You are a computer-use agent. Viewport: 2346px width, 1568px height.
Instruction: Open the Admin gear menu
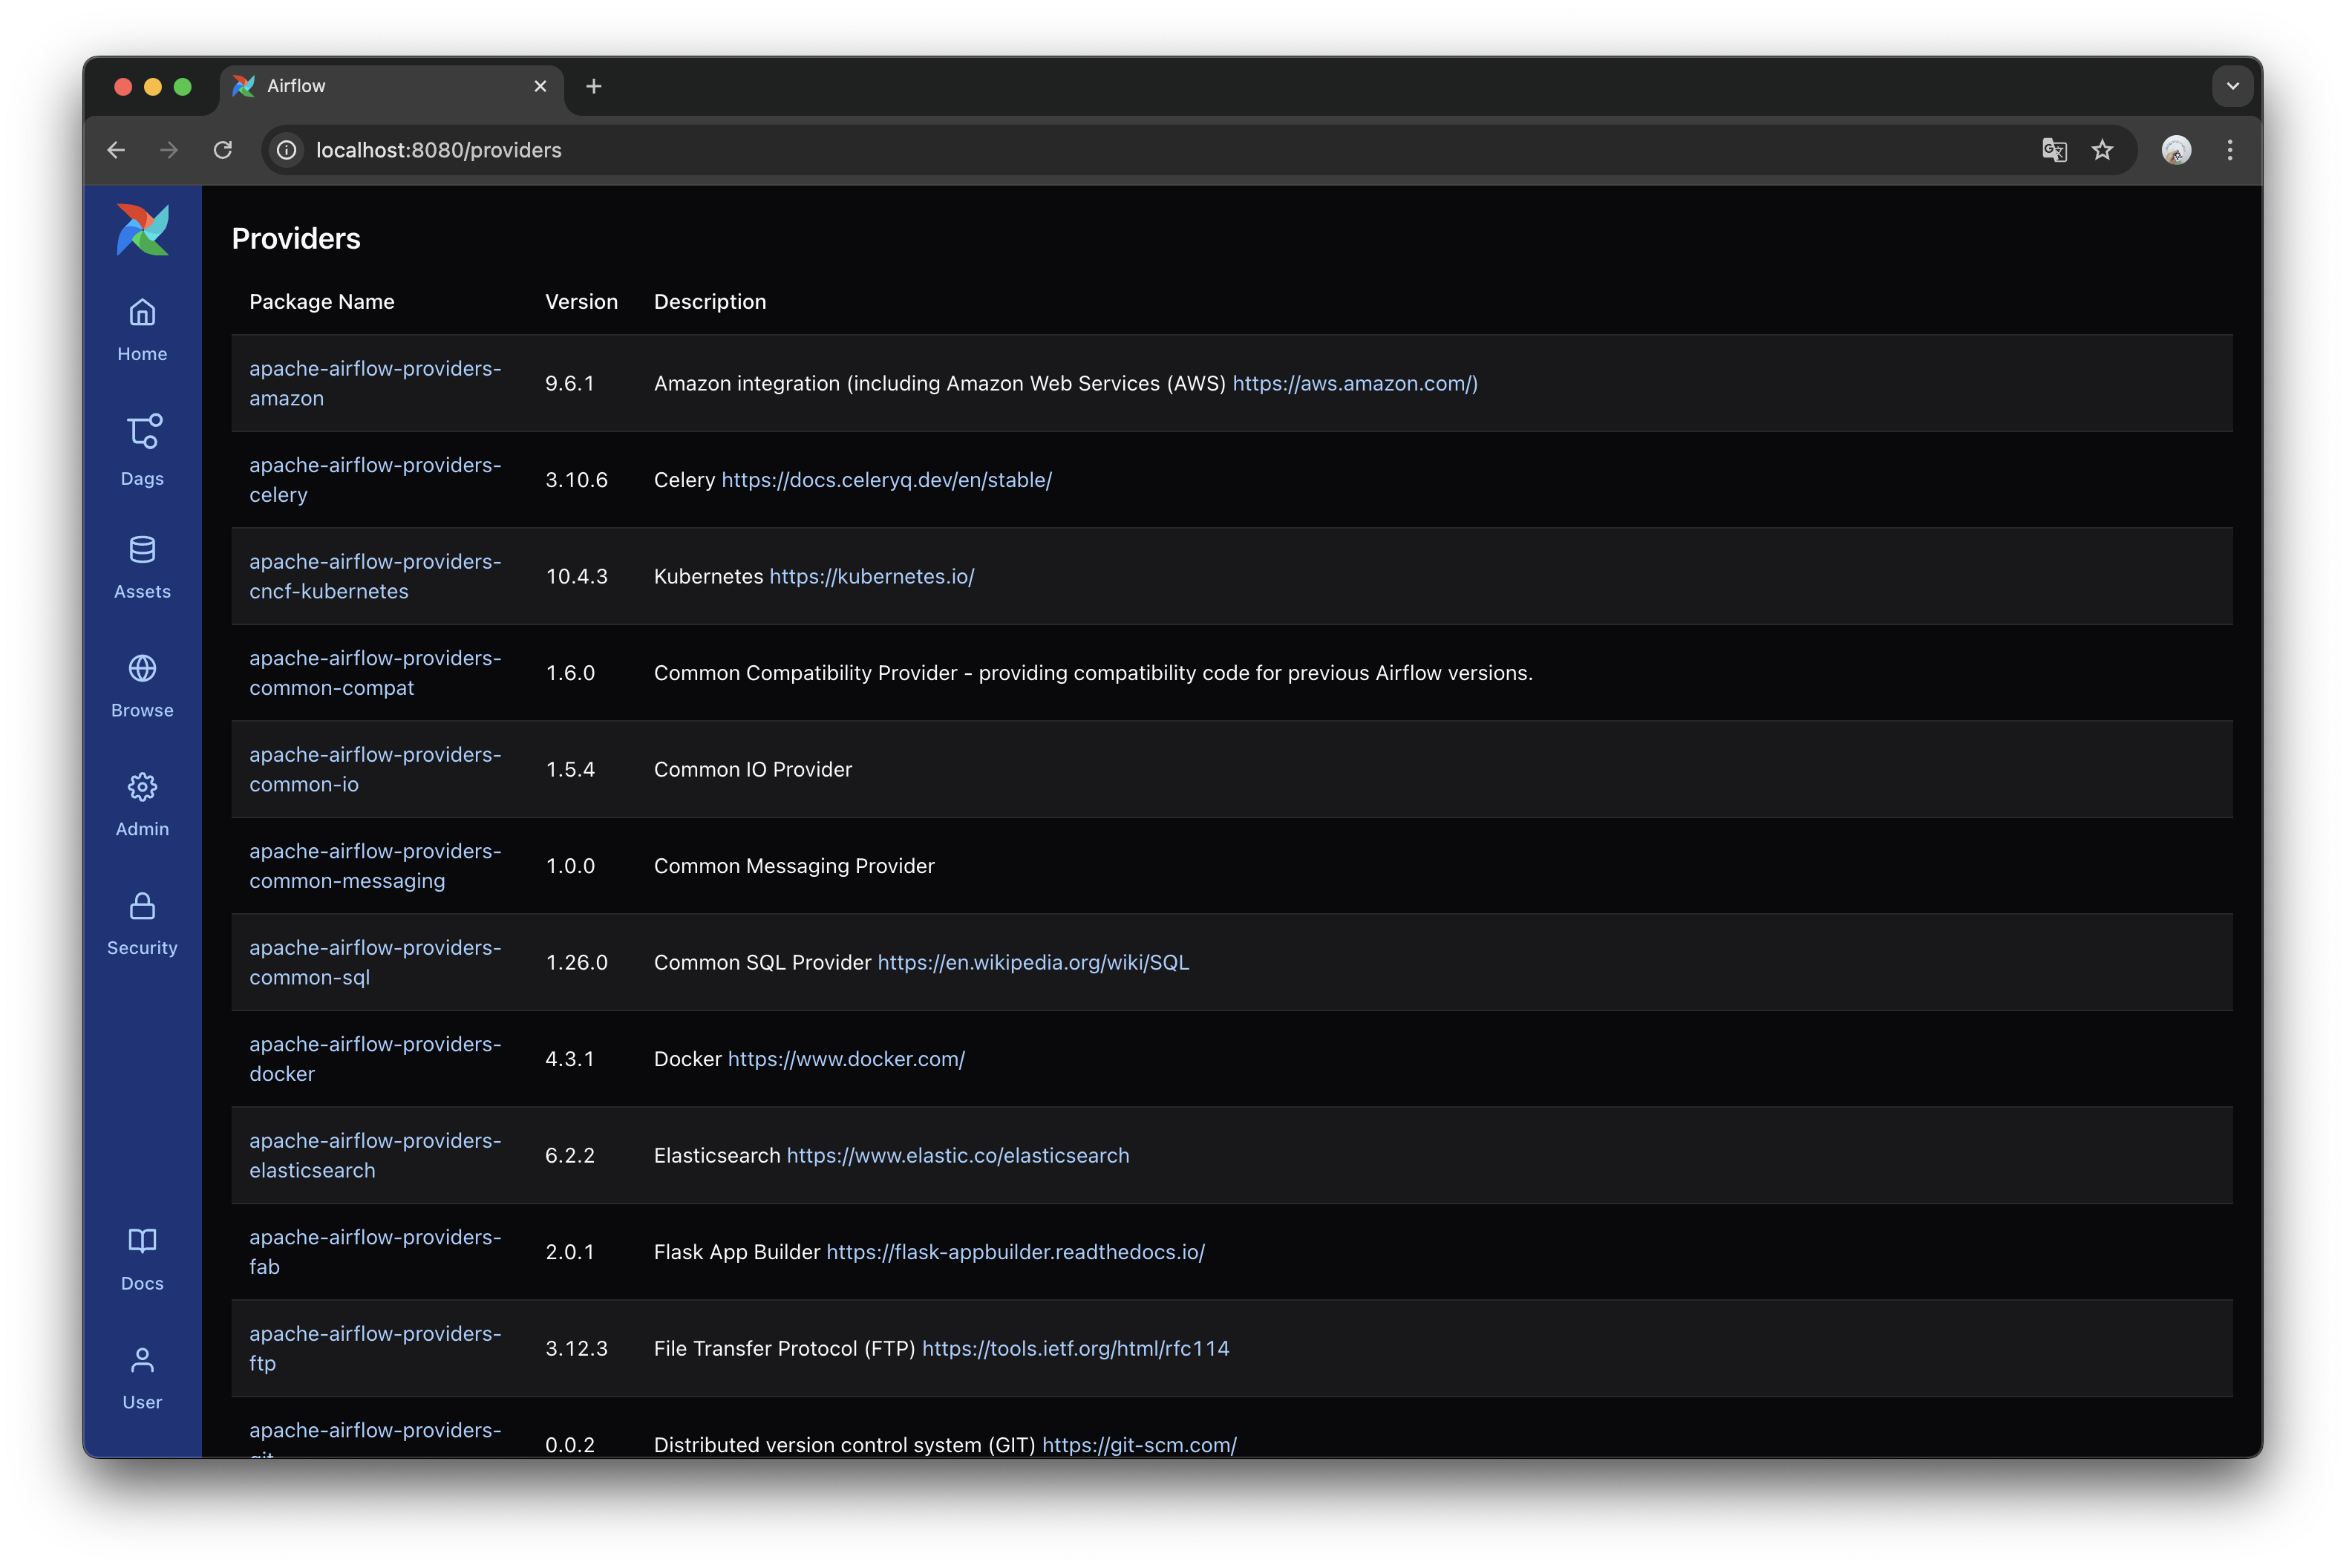142,805
